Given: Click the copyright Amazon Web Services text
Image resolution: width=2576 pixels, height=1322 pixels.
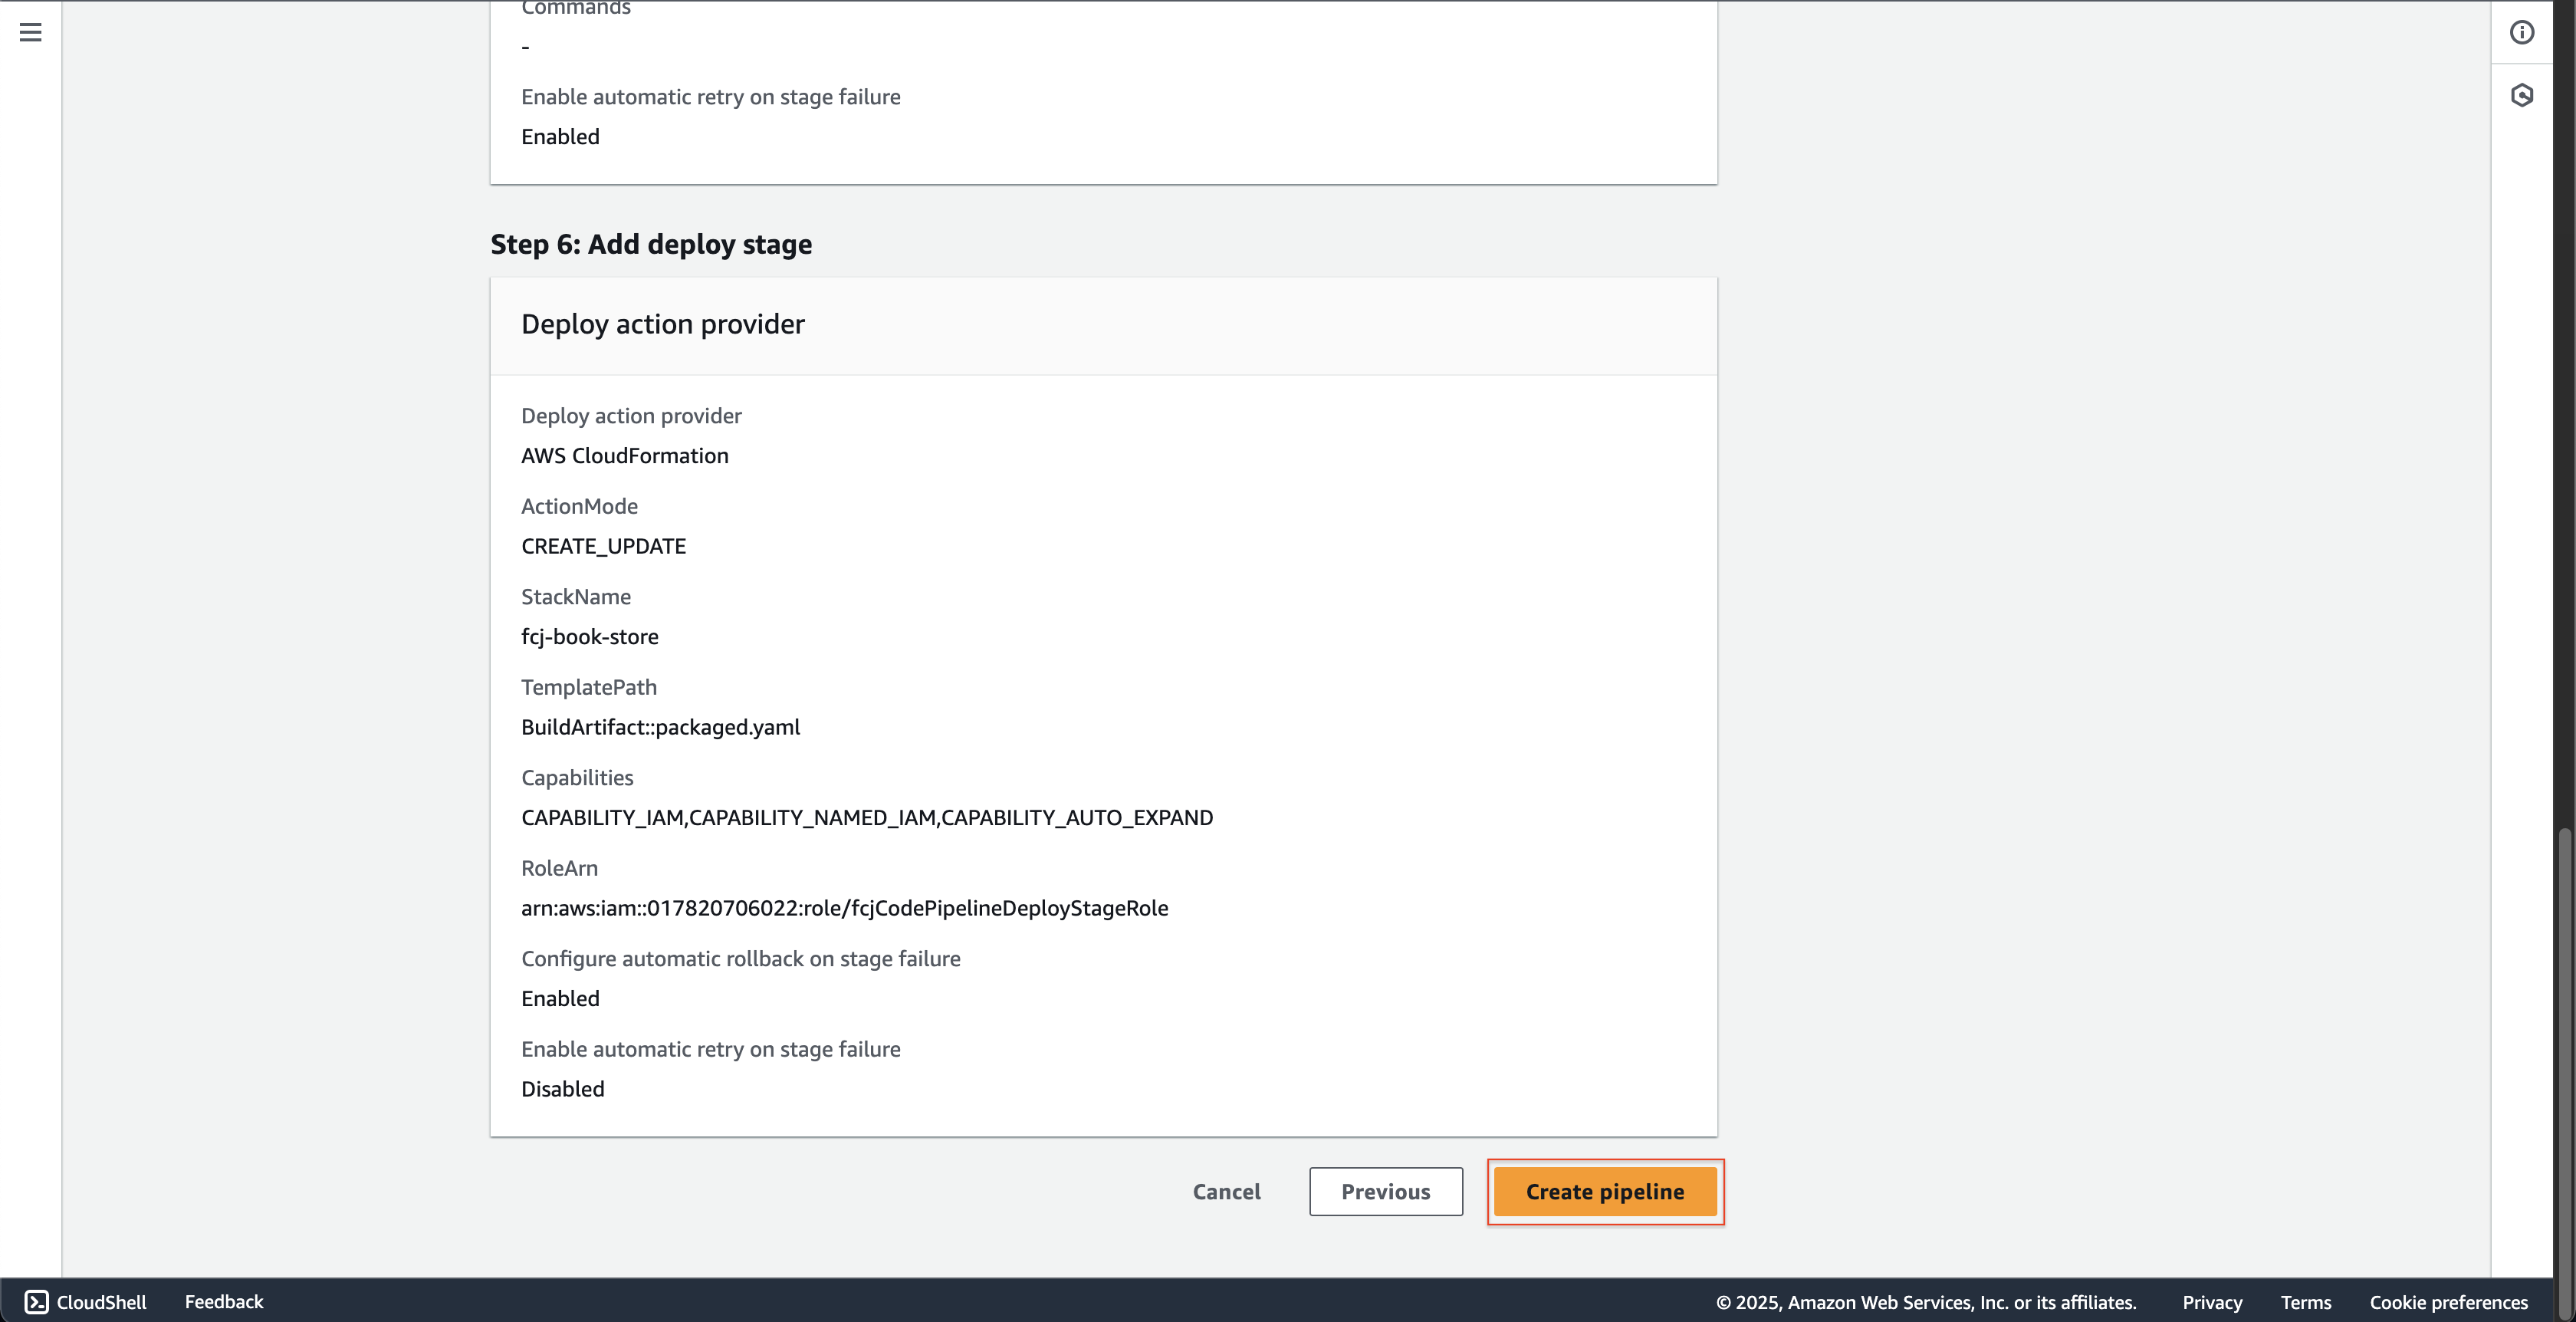Looking at the screenshot, I should click(1926, 1302).
